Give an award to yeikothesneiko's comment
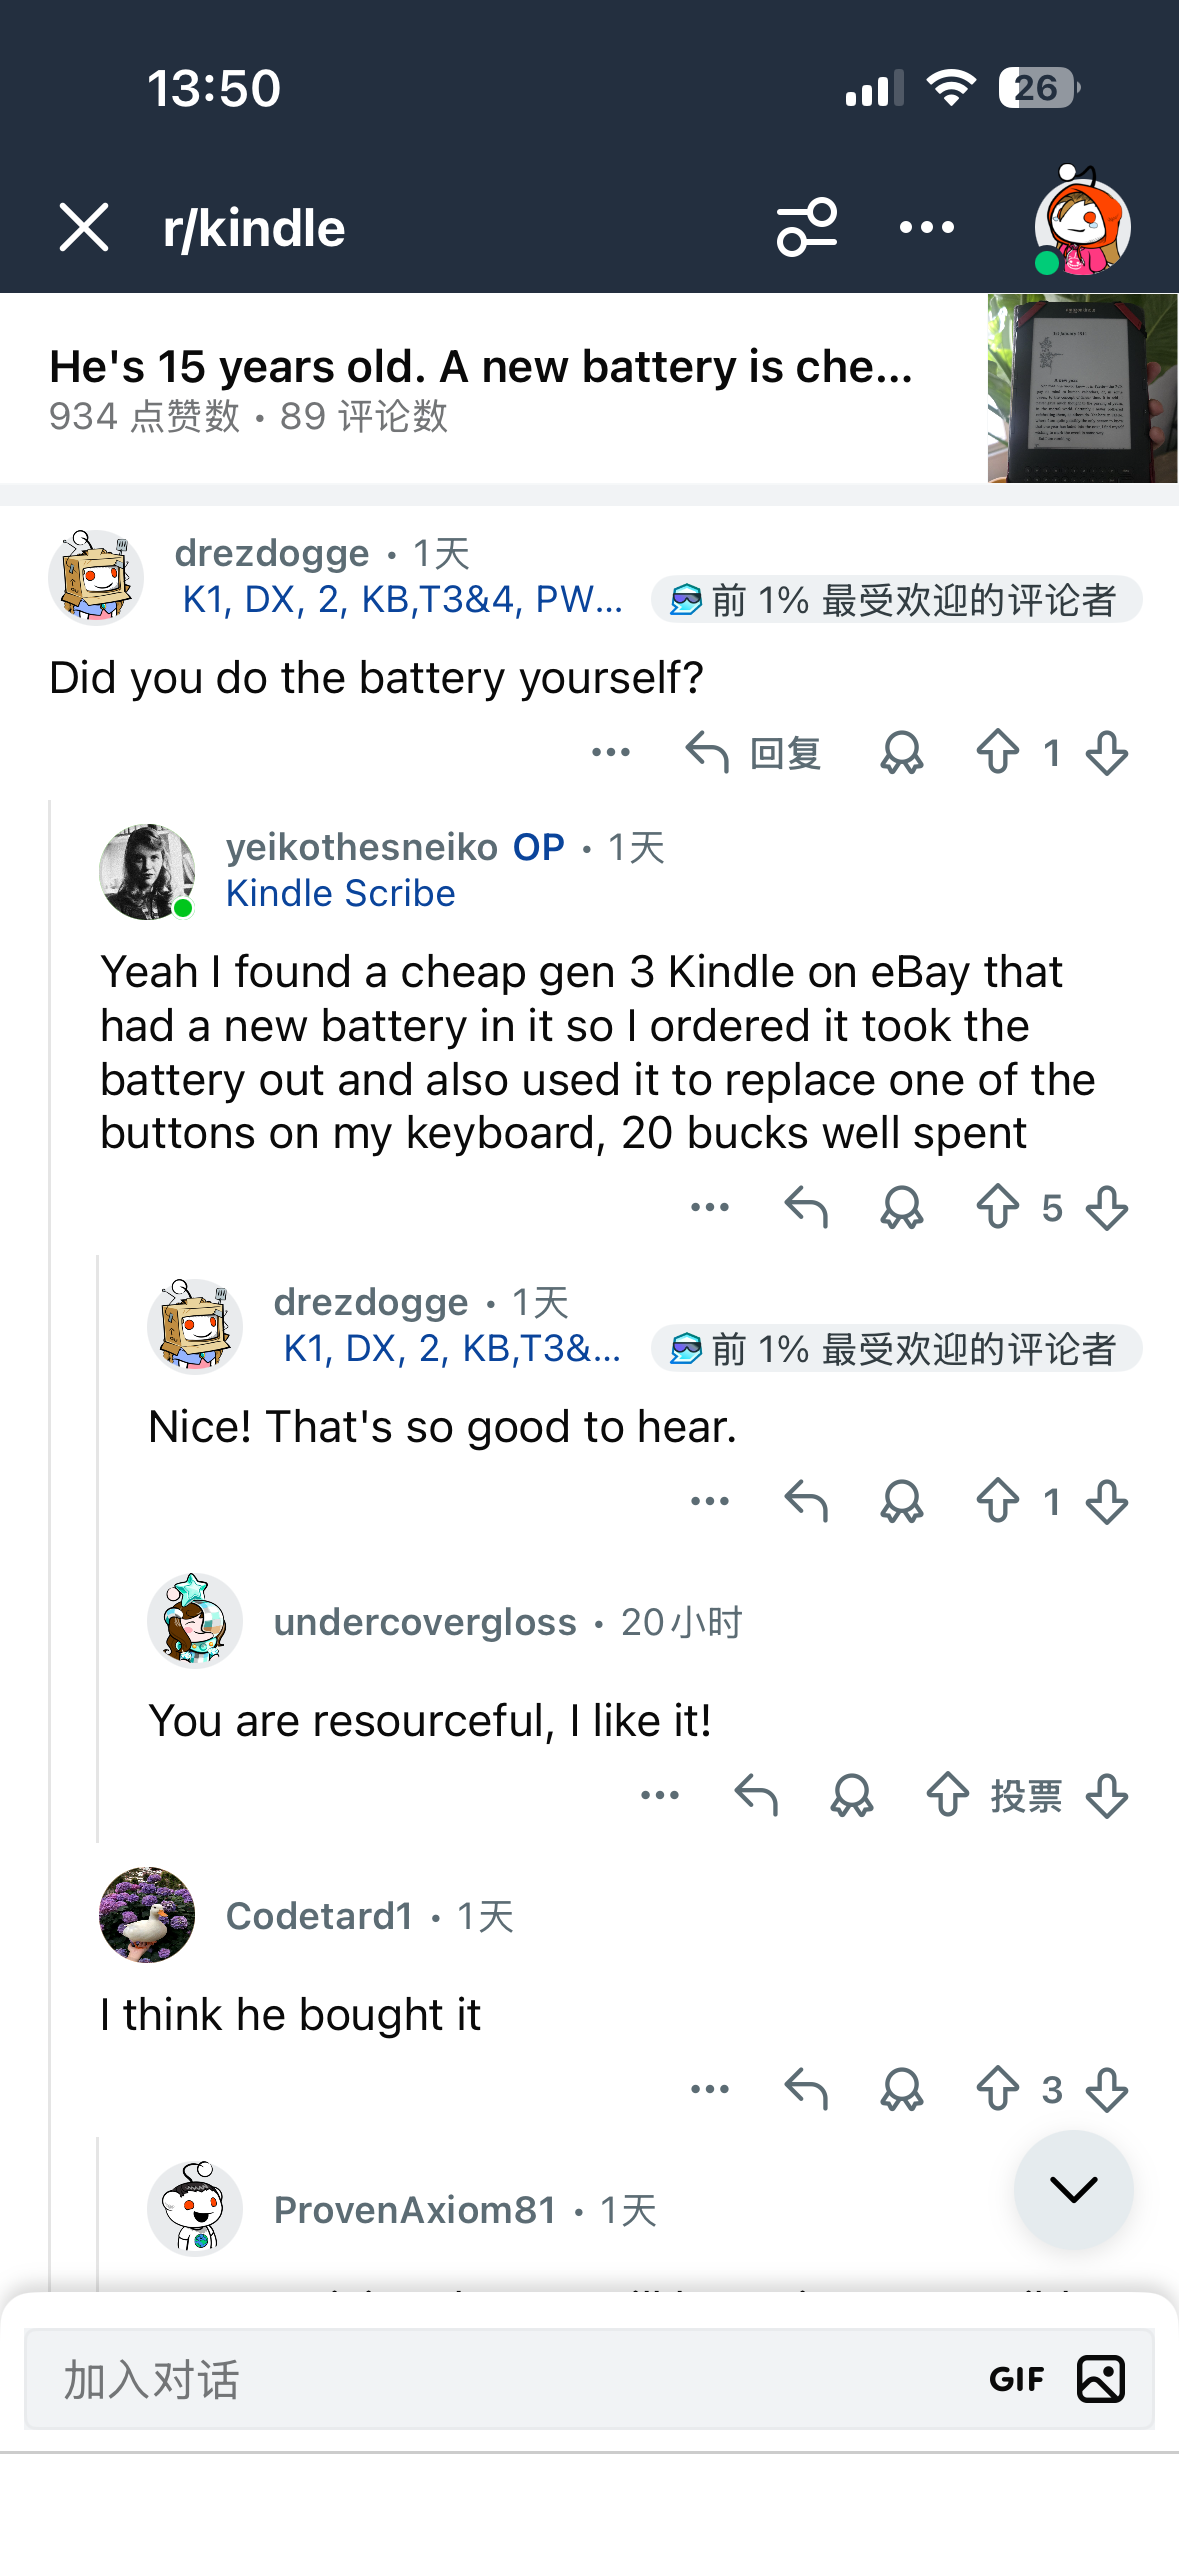 901,1208
